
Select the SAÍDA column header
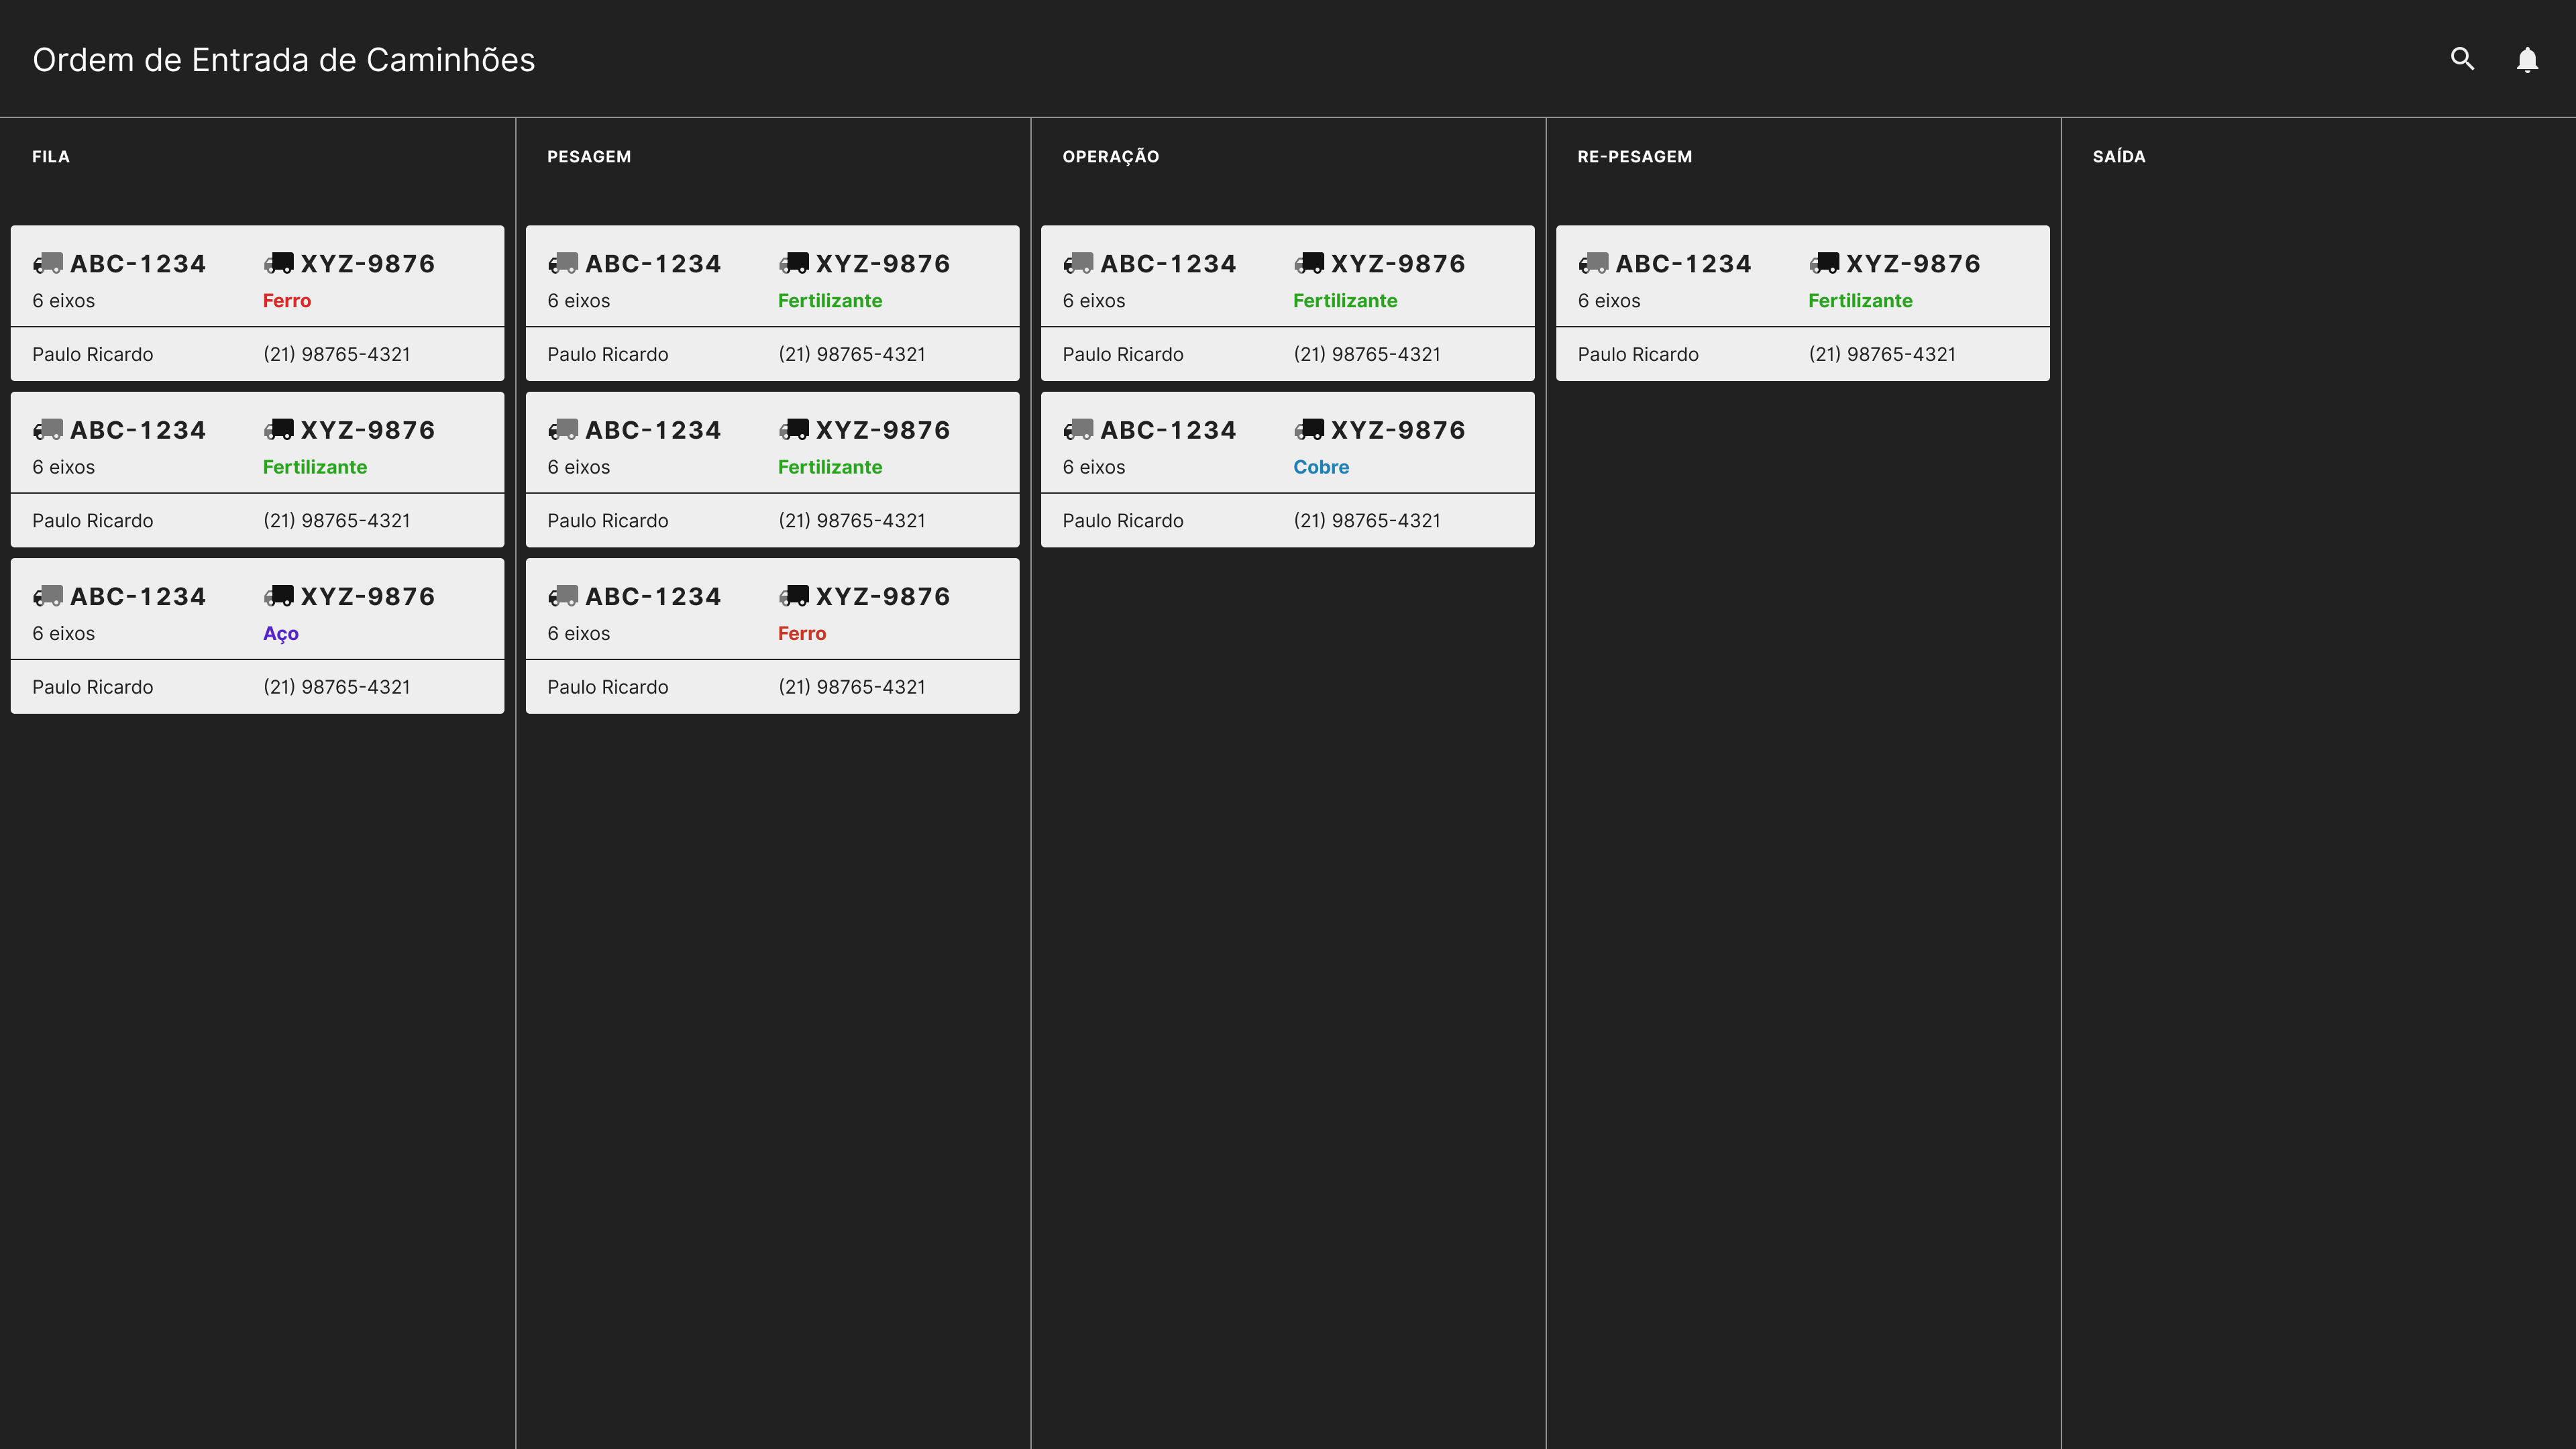2119,156
